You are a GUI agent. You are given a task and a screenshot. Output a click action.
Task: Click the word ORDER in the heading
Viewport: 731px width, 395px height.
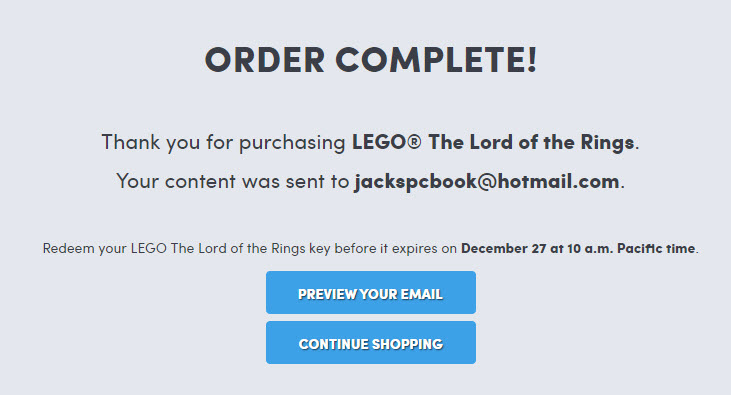pos(265,60)
